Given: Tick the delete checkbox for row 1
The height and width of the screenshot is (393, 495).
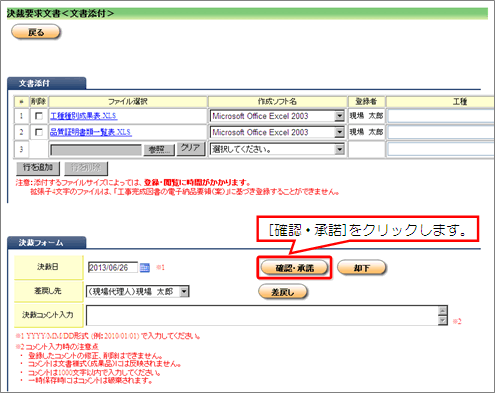Looking at the screenshot, I should 39,116.
